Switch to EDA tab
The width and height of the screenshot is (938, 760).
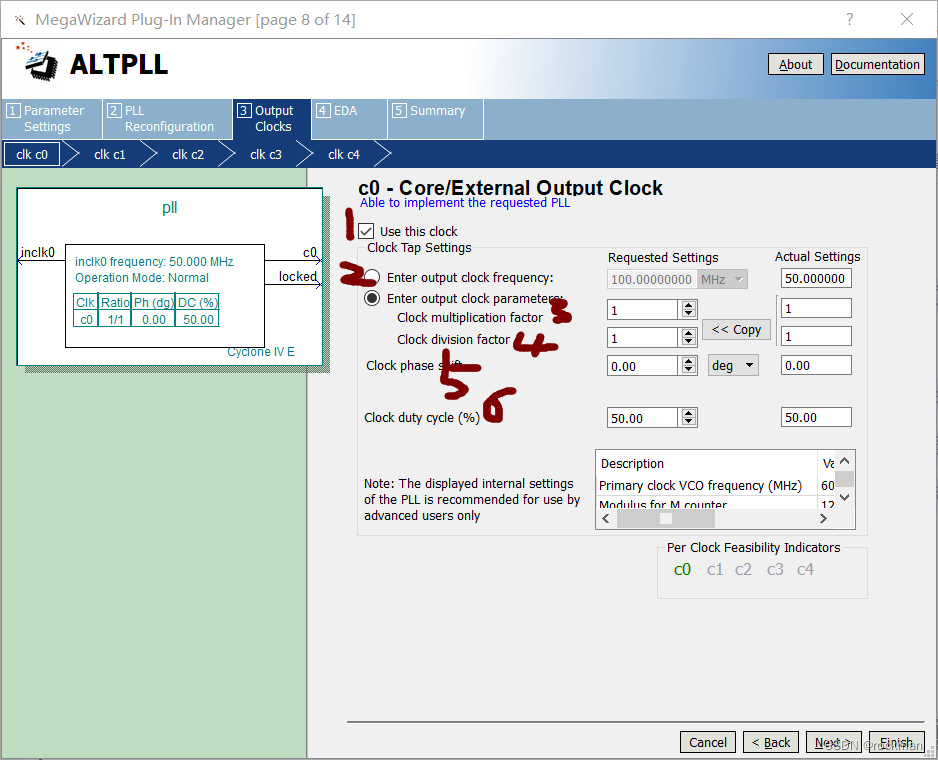[349, 118]
